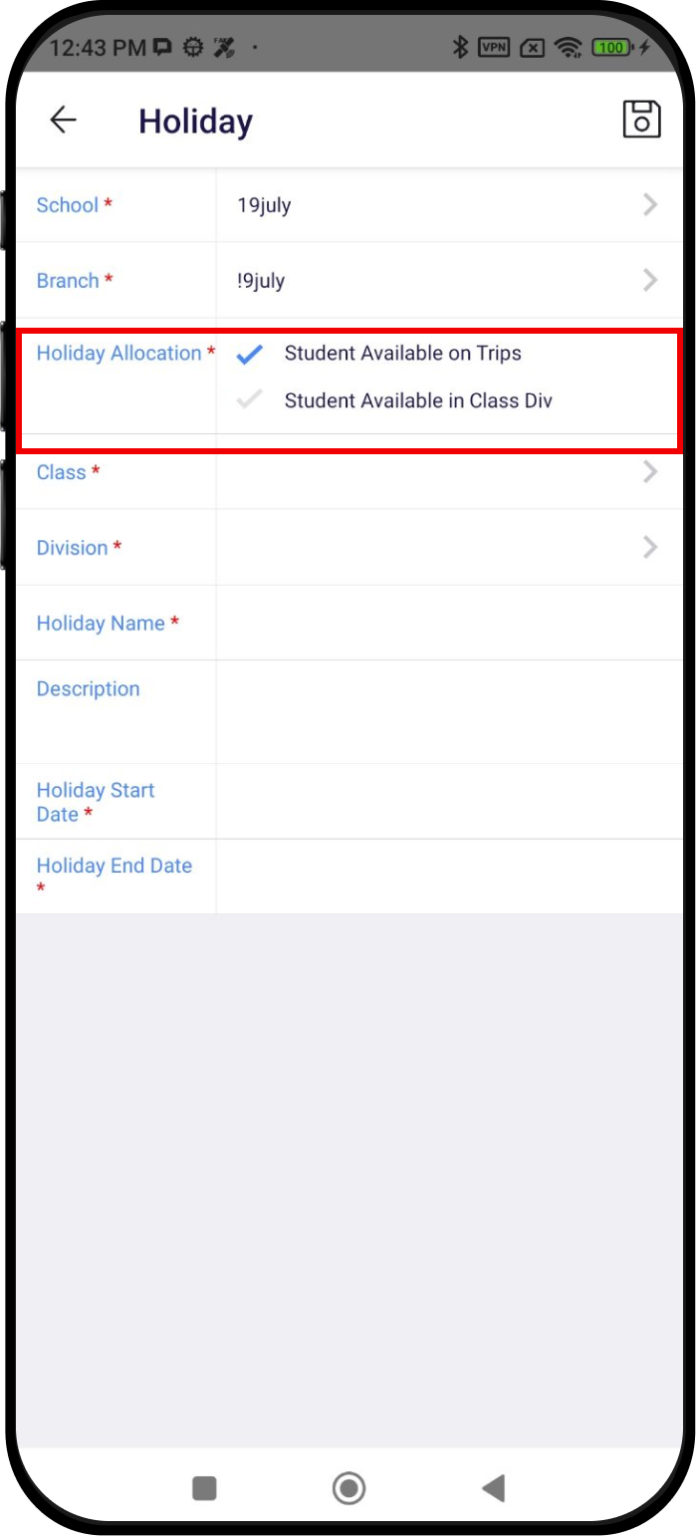Select the Holiday Name input field
This screenshot has width=696, height=1536.
click(x=450, y=623)
